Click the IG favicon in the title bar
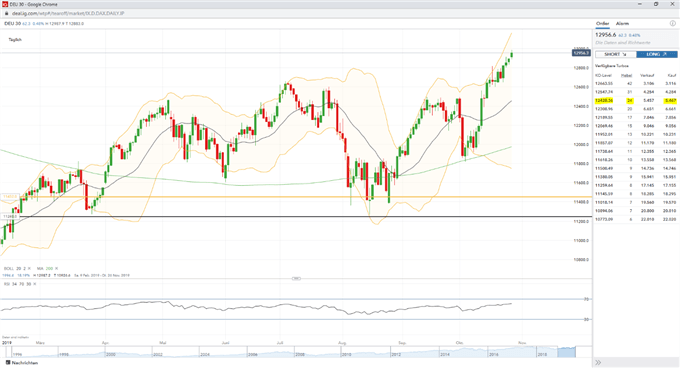The image size is (680, 368). click(x=5, y=4)
